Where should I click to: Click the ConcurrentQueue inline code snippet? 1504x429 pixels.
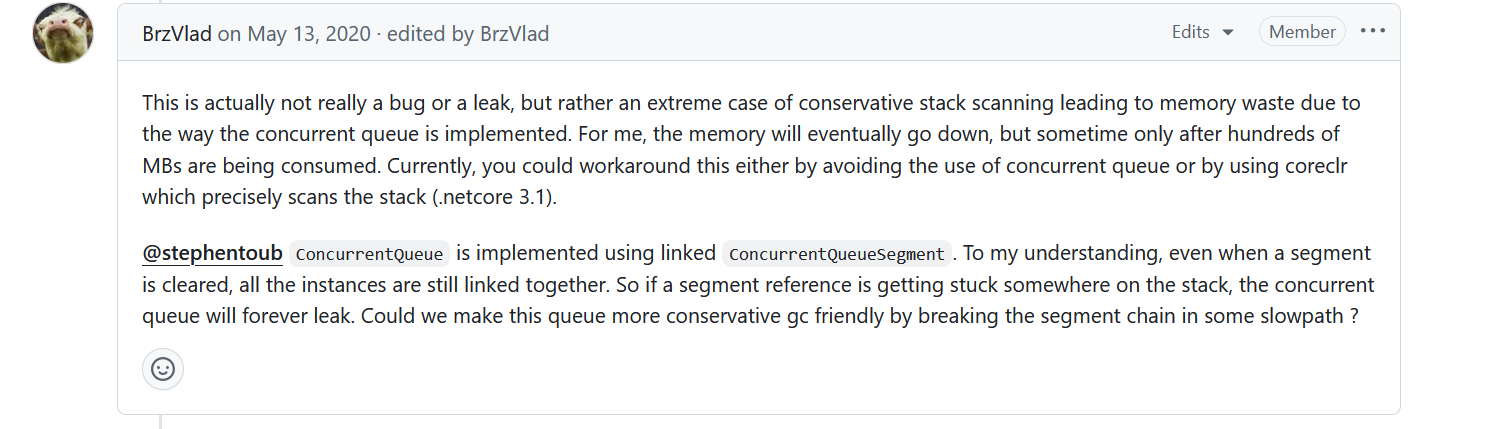[x=370, y=254]
